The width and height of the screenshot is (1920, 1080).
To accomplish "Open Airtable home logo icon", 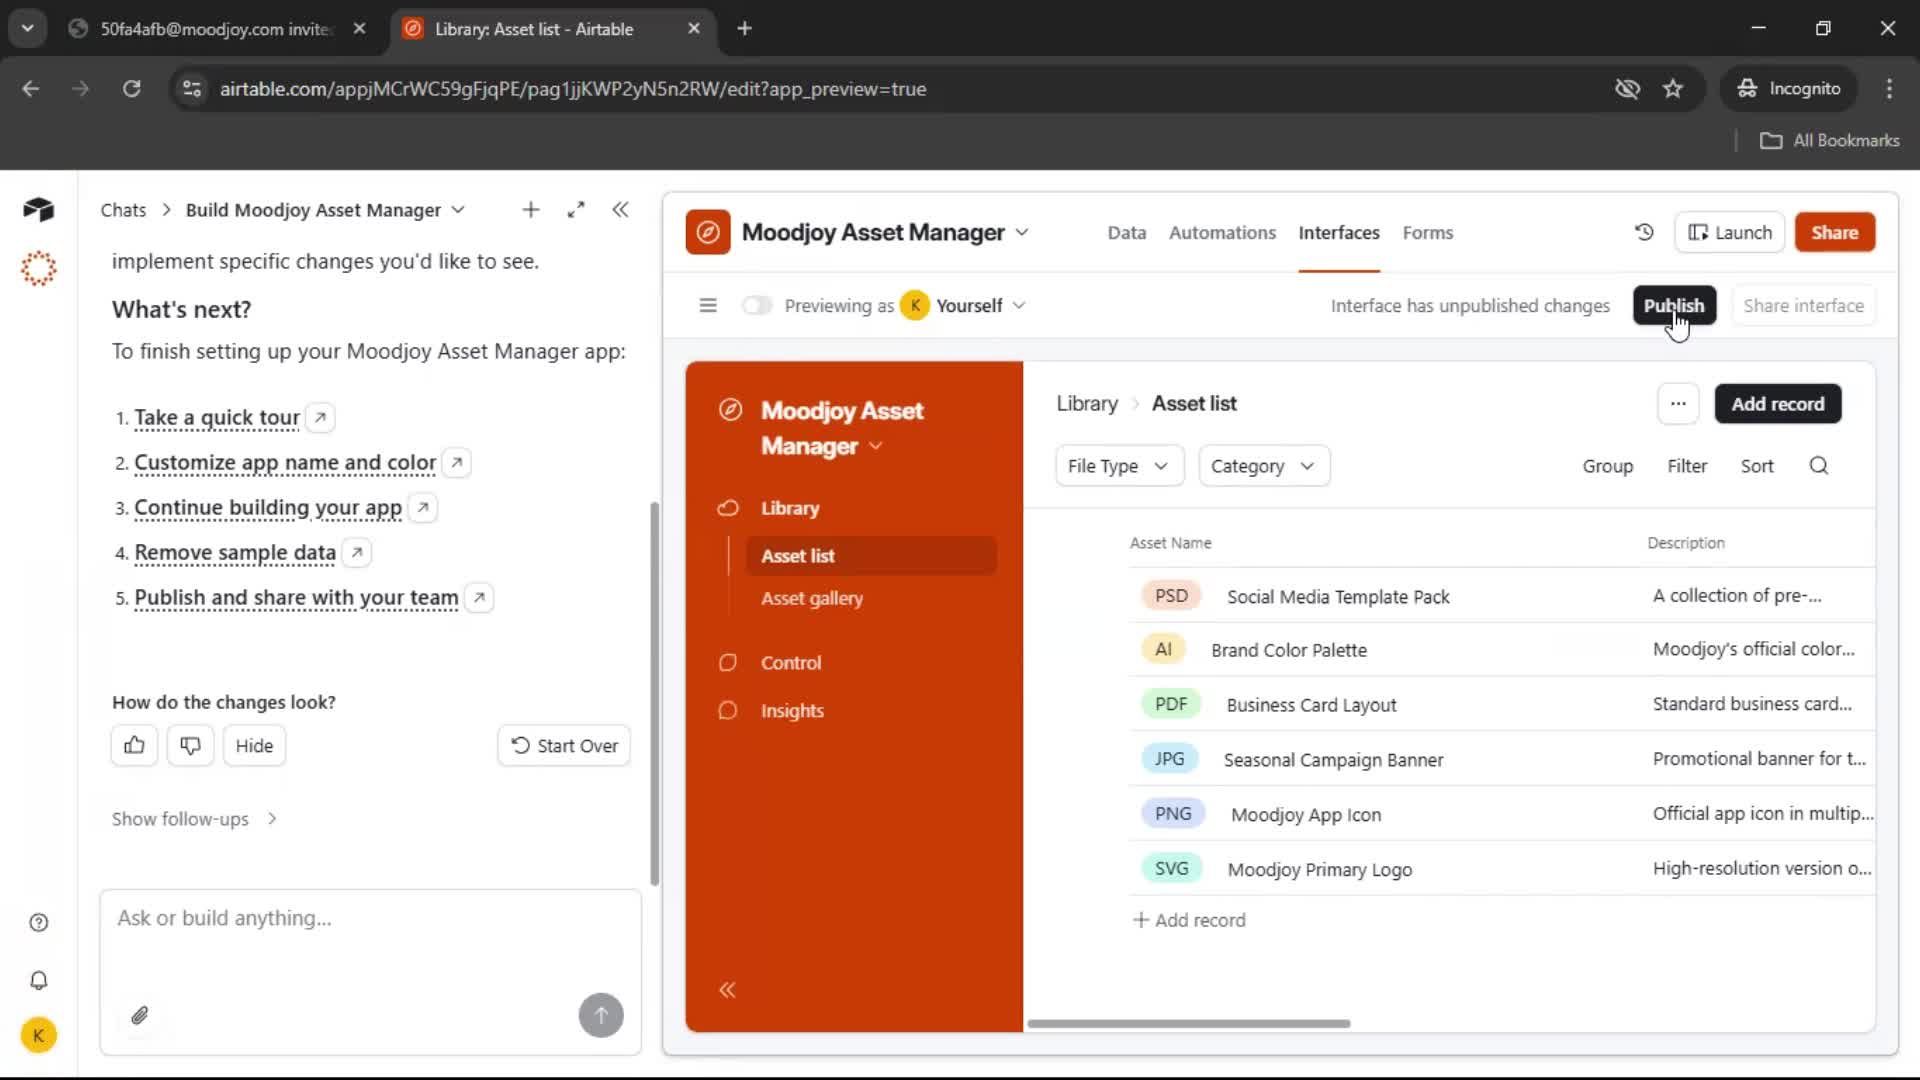I will pyautogui.click(x=38, y=209).
